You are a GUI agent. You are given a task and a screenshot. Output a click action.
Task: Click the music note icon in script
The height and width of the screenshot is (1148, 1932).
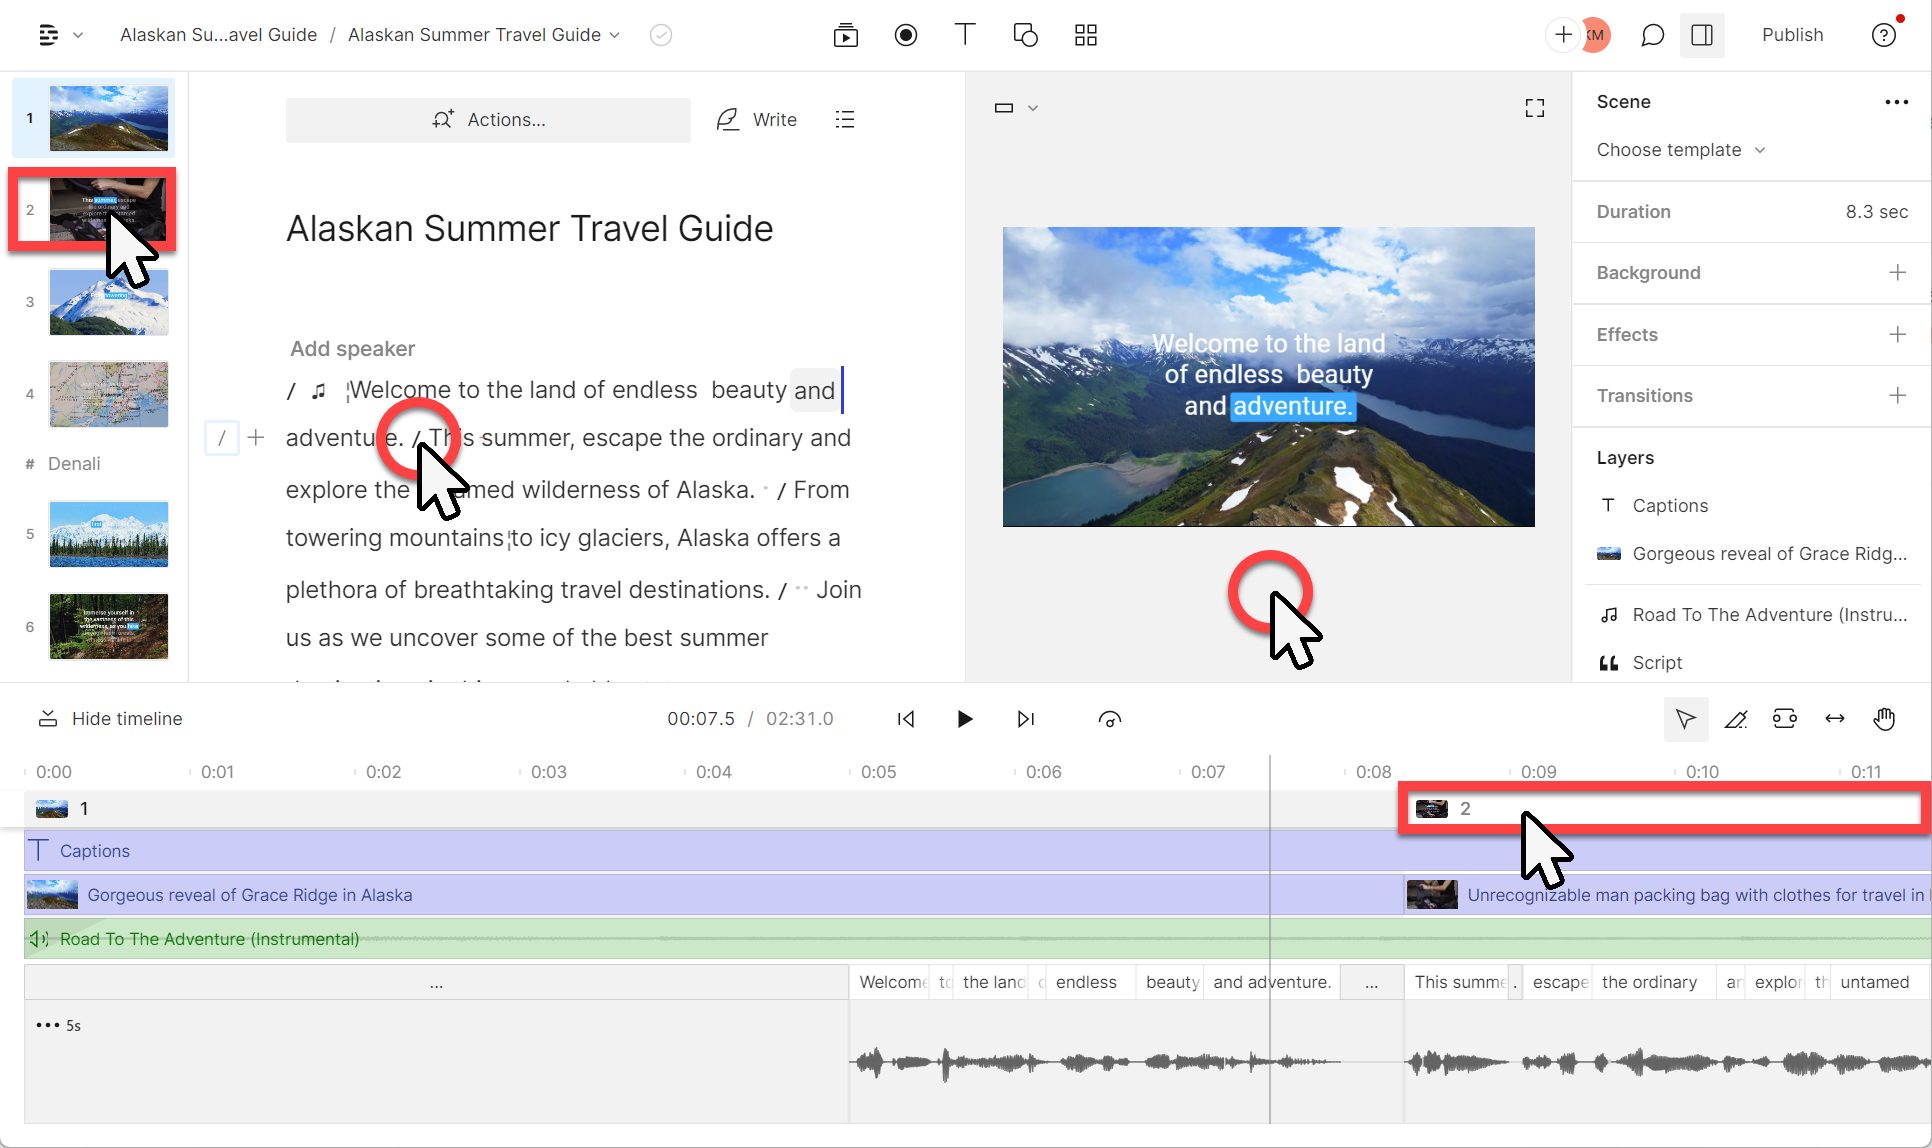pyautogui.click(x=319, y=391)
